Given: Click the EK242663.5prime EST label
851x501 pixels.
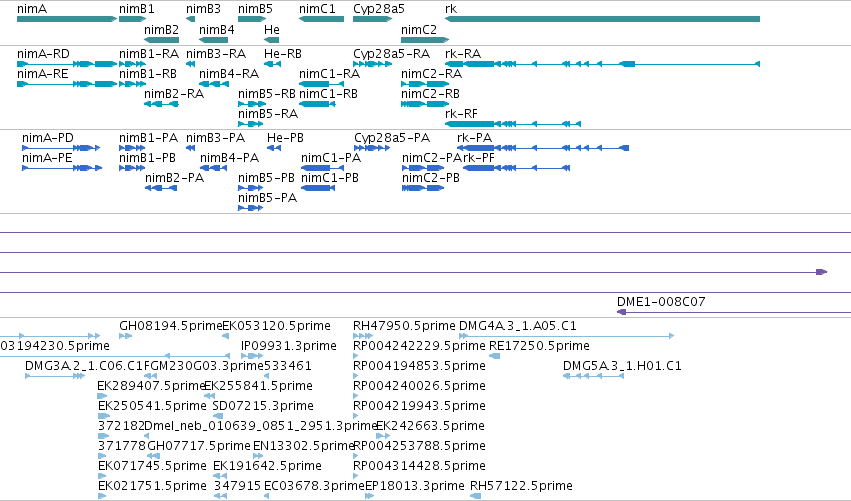Looking at the screenshot, I should (430, 426).
